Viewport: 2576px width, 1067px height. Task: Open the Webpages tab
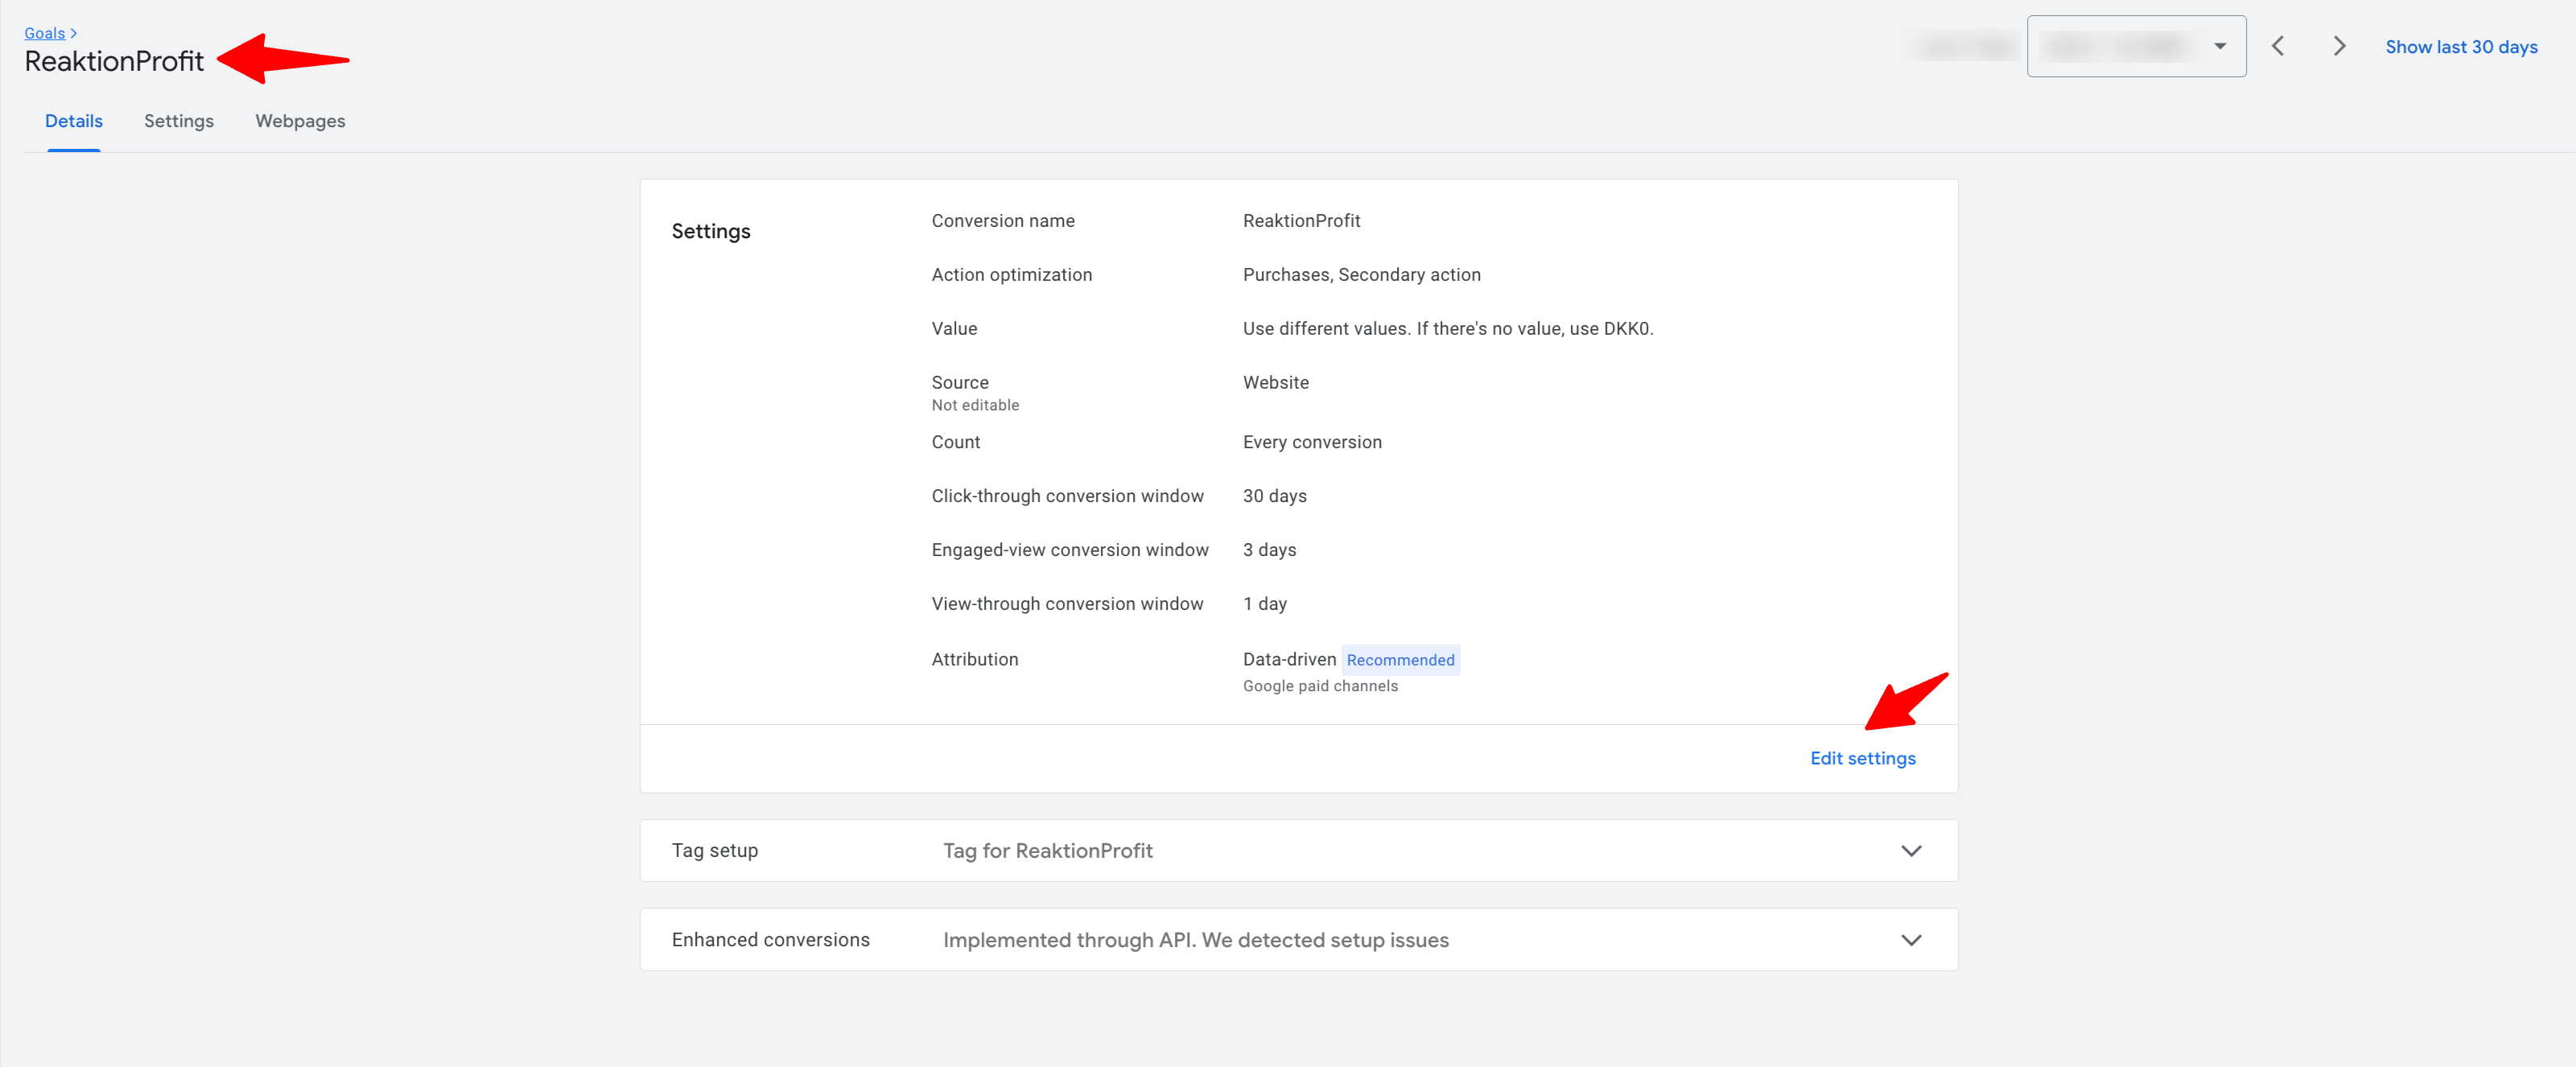point(300,121)
